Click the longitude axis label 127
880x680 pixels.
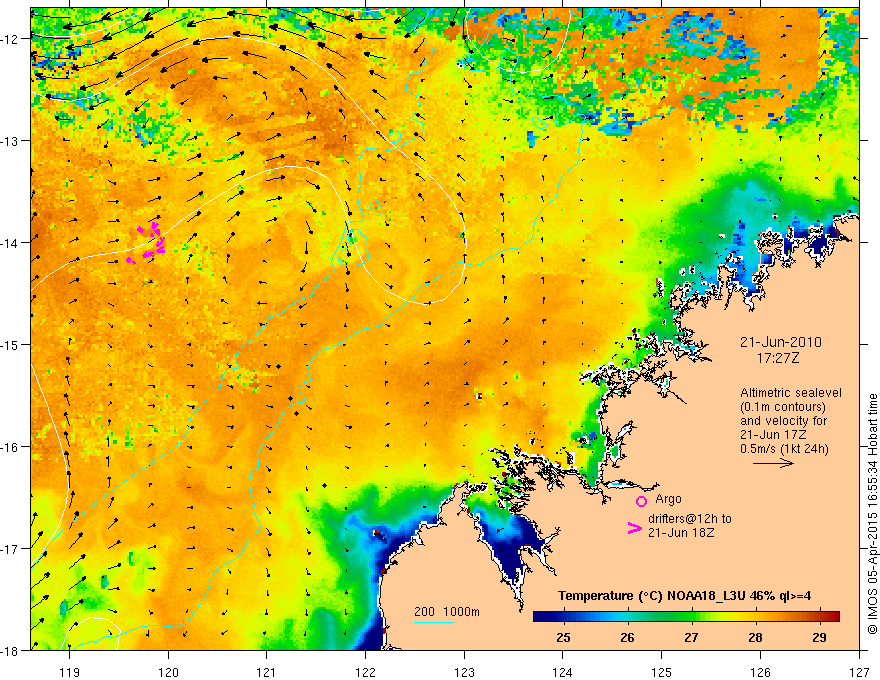pyautogui.click(x=859, y=672)
